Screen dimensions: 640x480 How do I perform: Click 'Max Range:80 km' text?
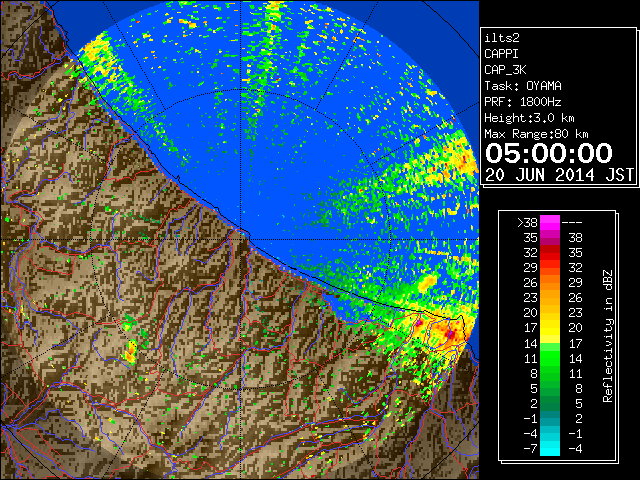pos(536,134)
